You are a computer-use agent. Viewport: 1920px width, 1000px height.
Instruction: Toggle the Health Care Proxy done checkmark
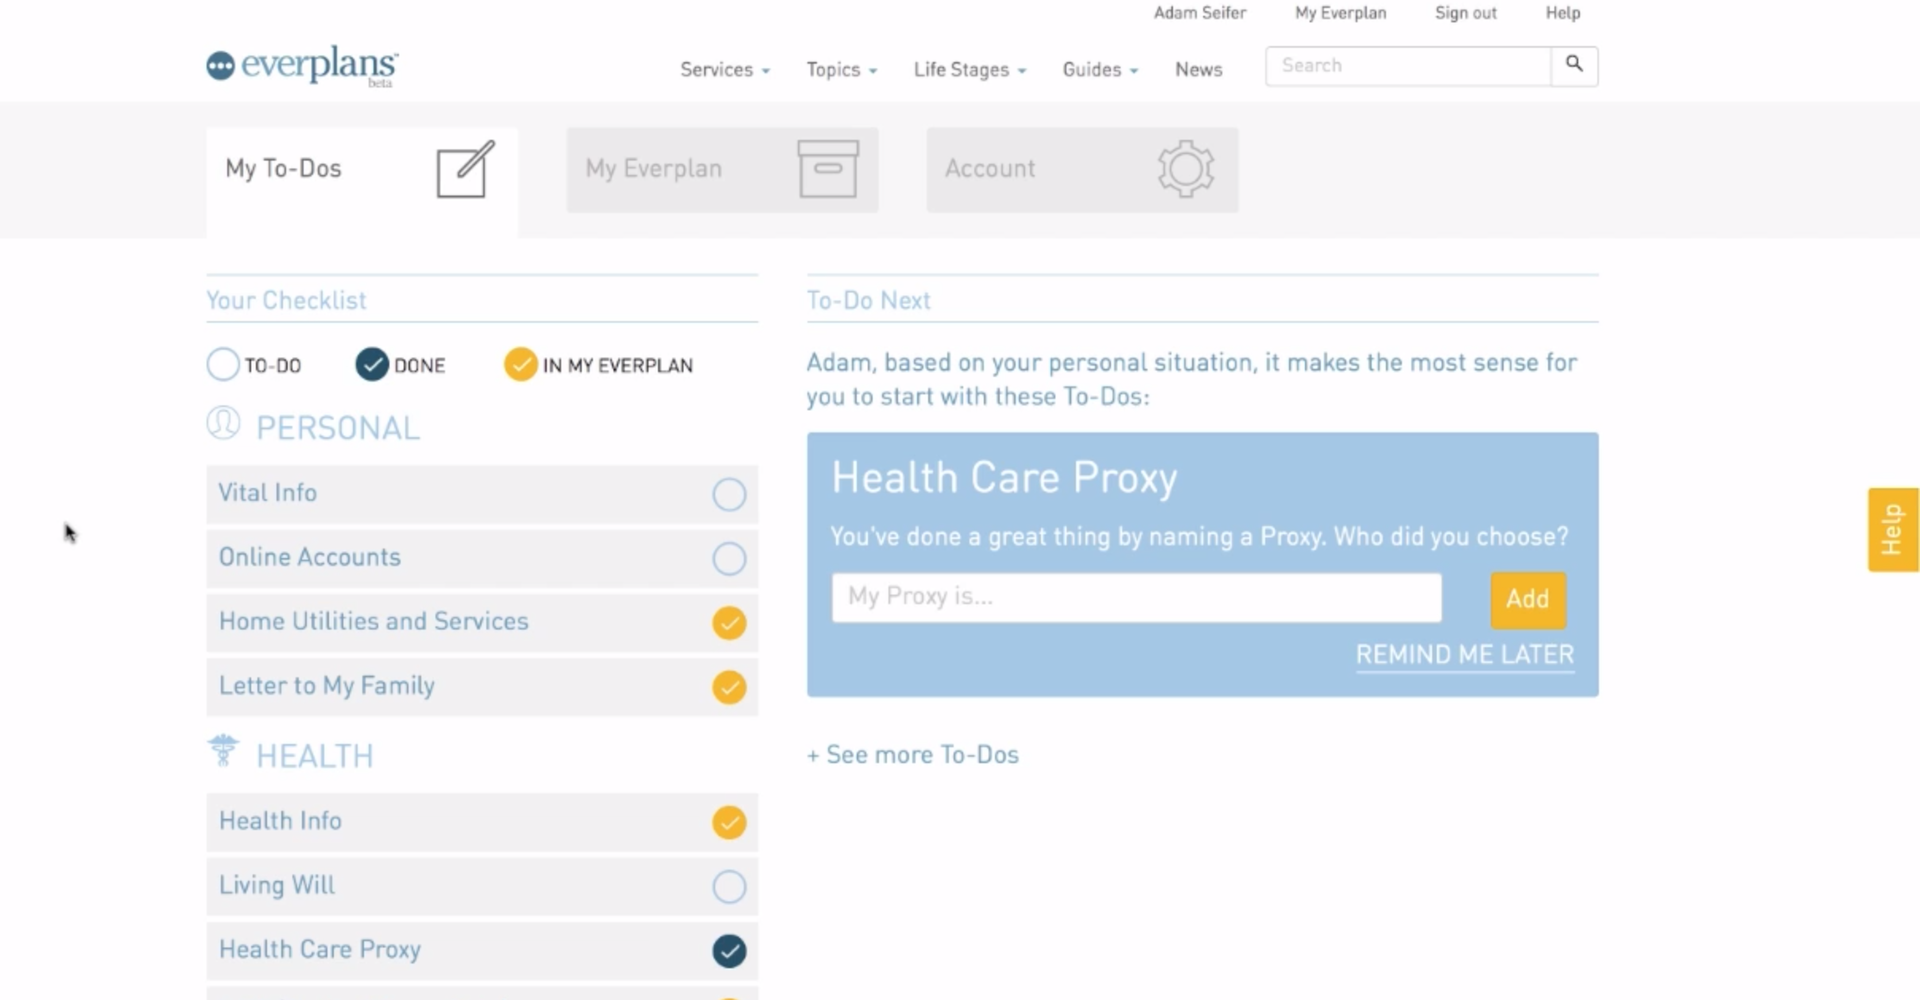[729, 951]
